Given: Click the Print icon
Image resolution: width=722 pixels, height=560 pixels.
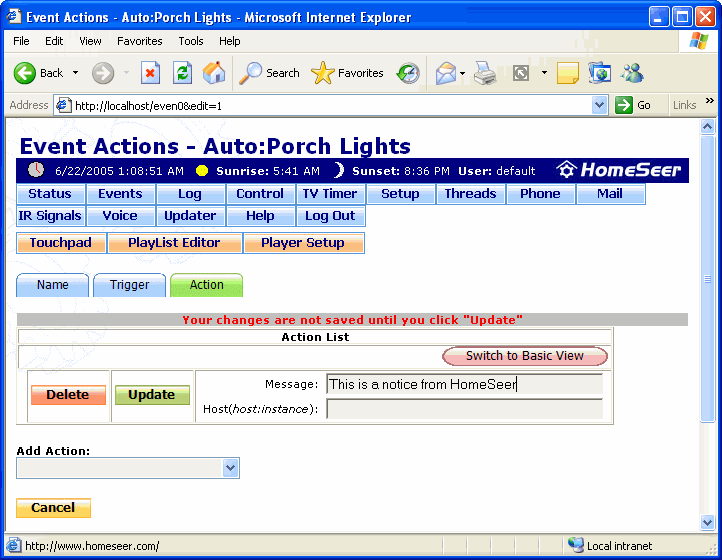Looking at the screenshot, I should pyautogui.click(x=485, y=73).
